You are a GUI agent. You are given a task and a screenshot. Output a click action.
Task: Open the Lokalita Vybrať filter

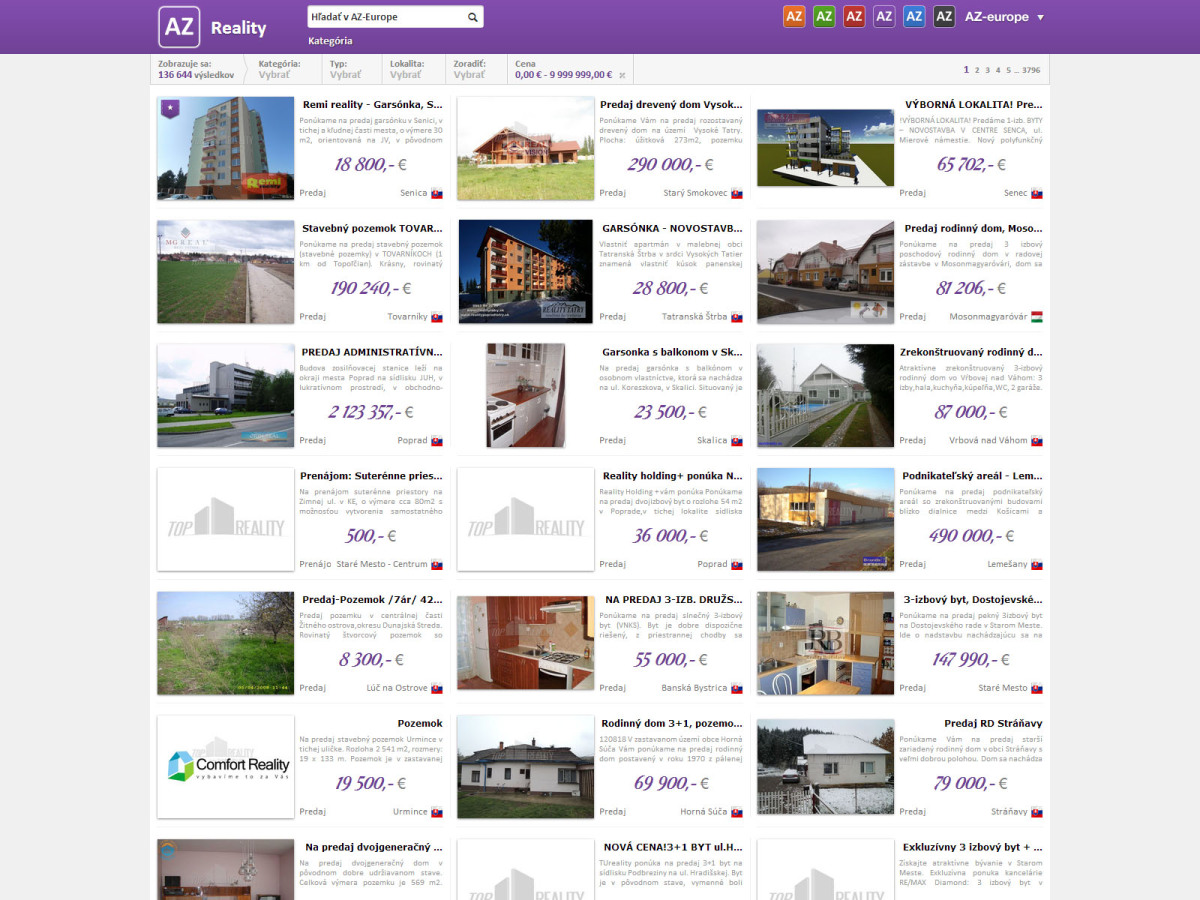[x=406, y=69]
